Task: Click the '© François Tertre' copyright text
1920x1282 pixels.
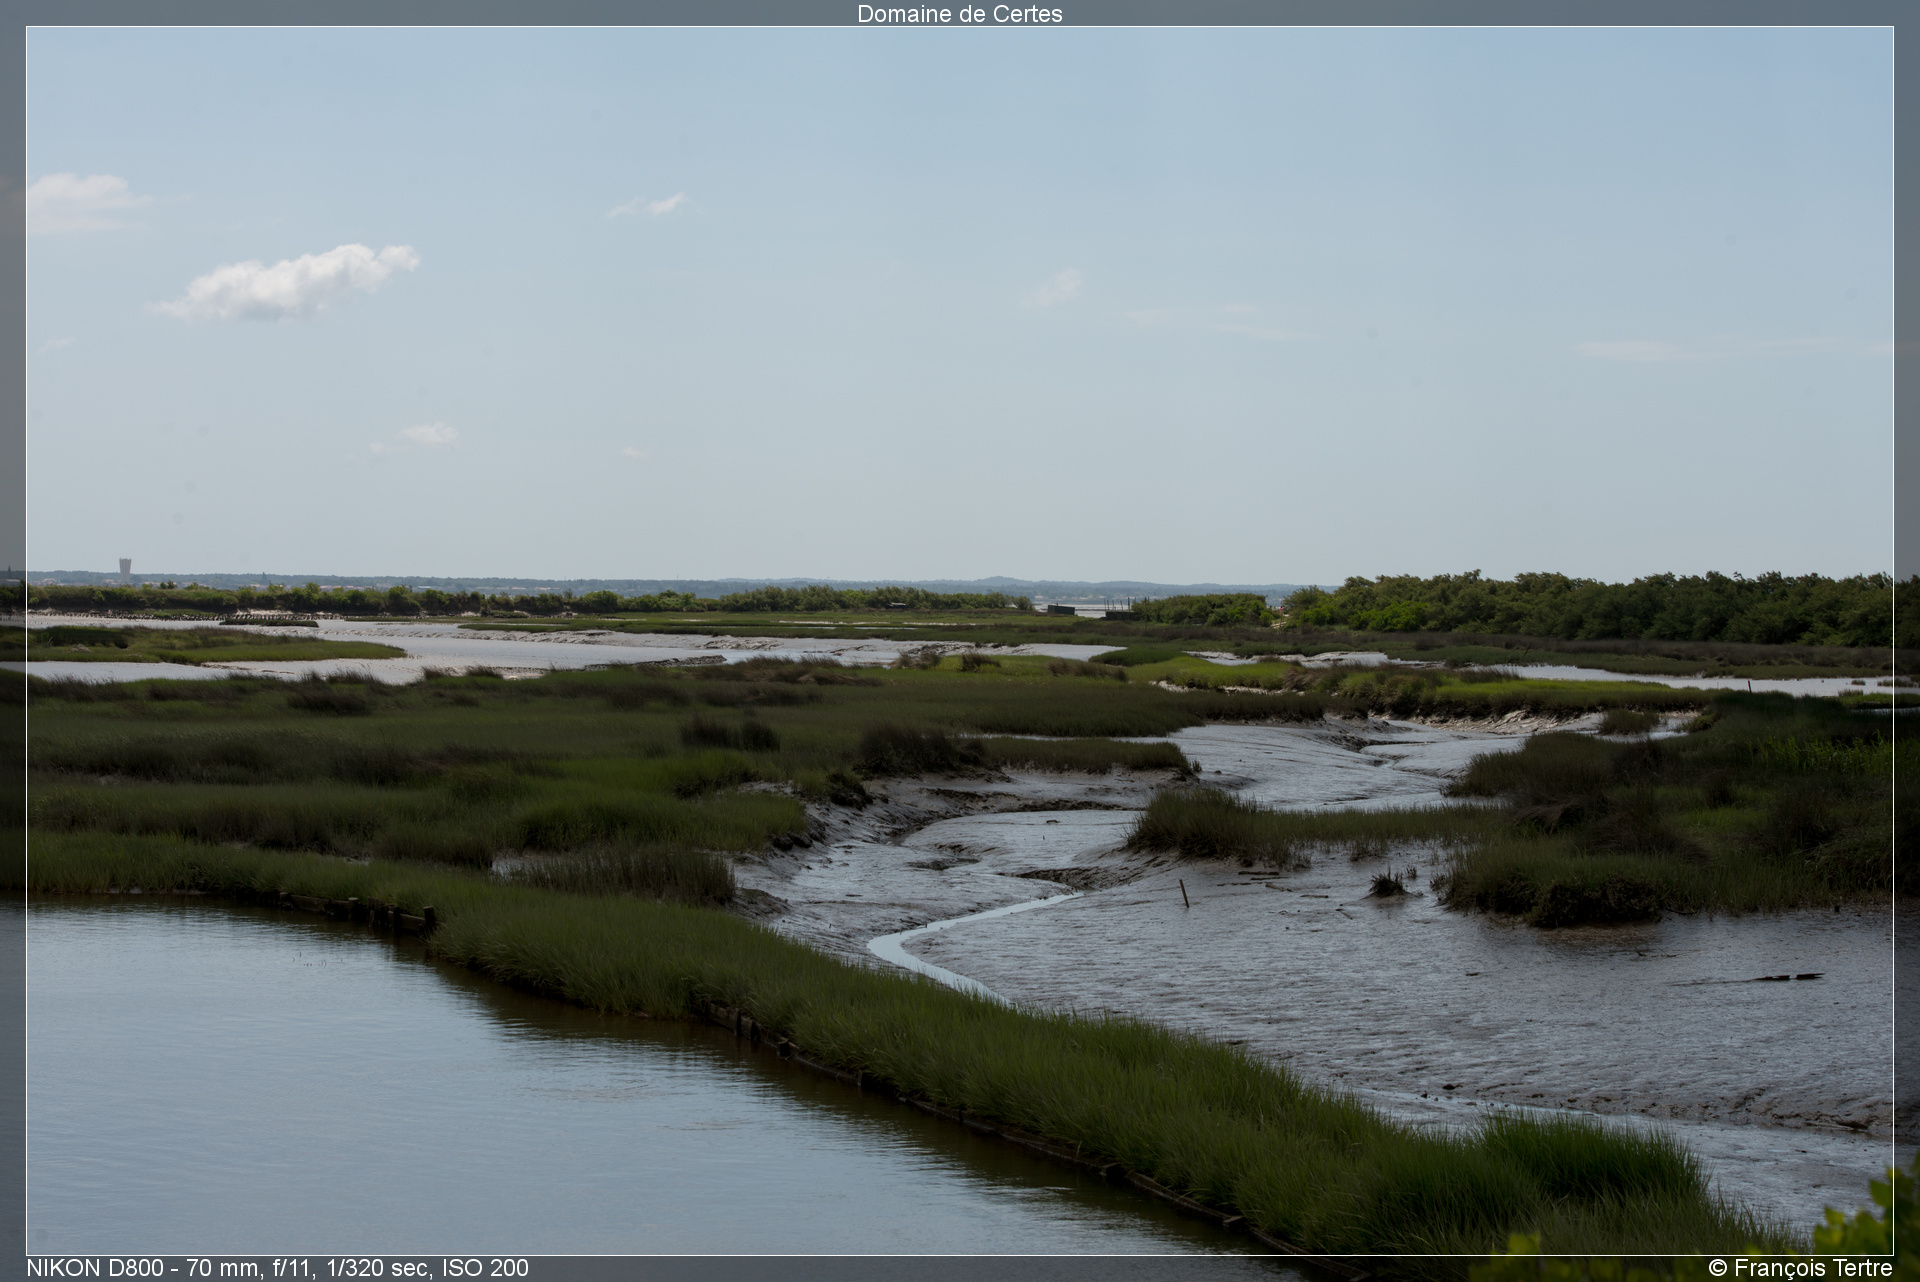Action: tap(1800, 1268)
